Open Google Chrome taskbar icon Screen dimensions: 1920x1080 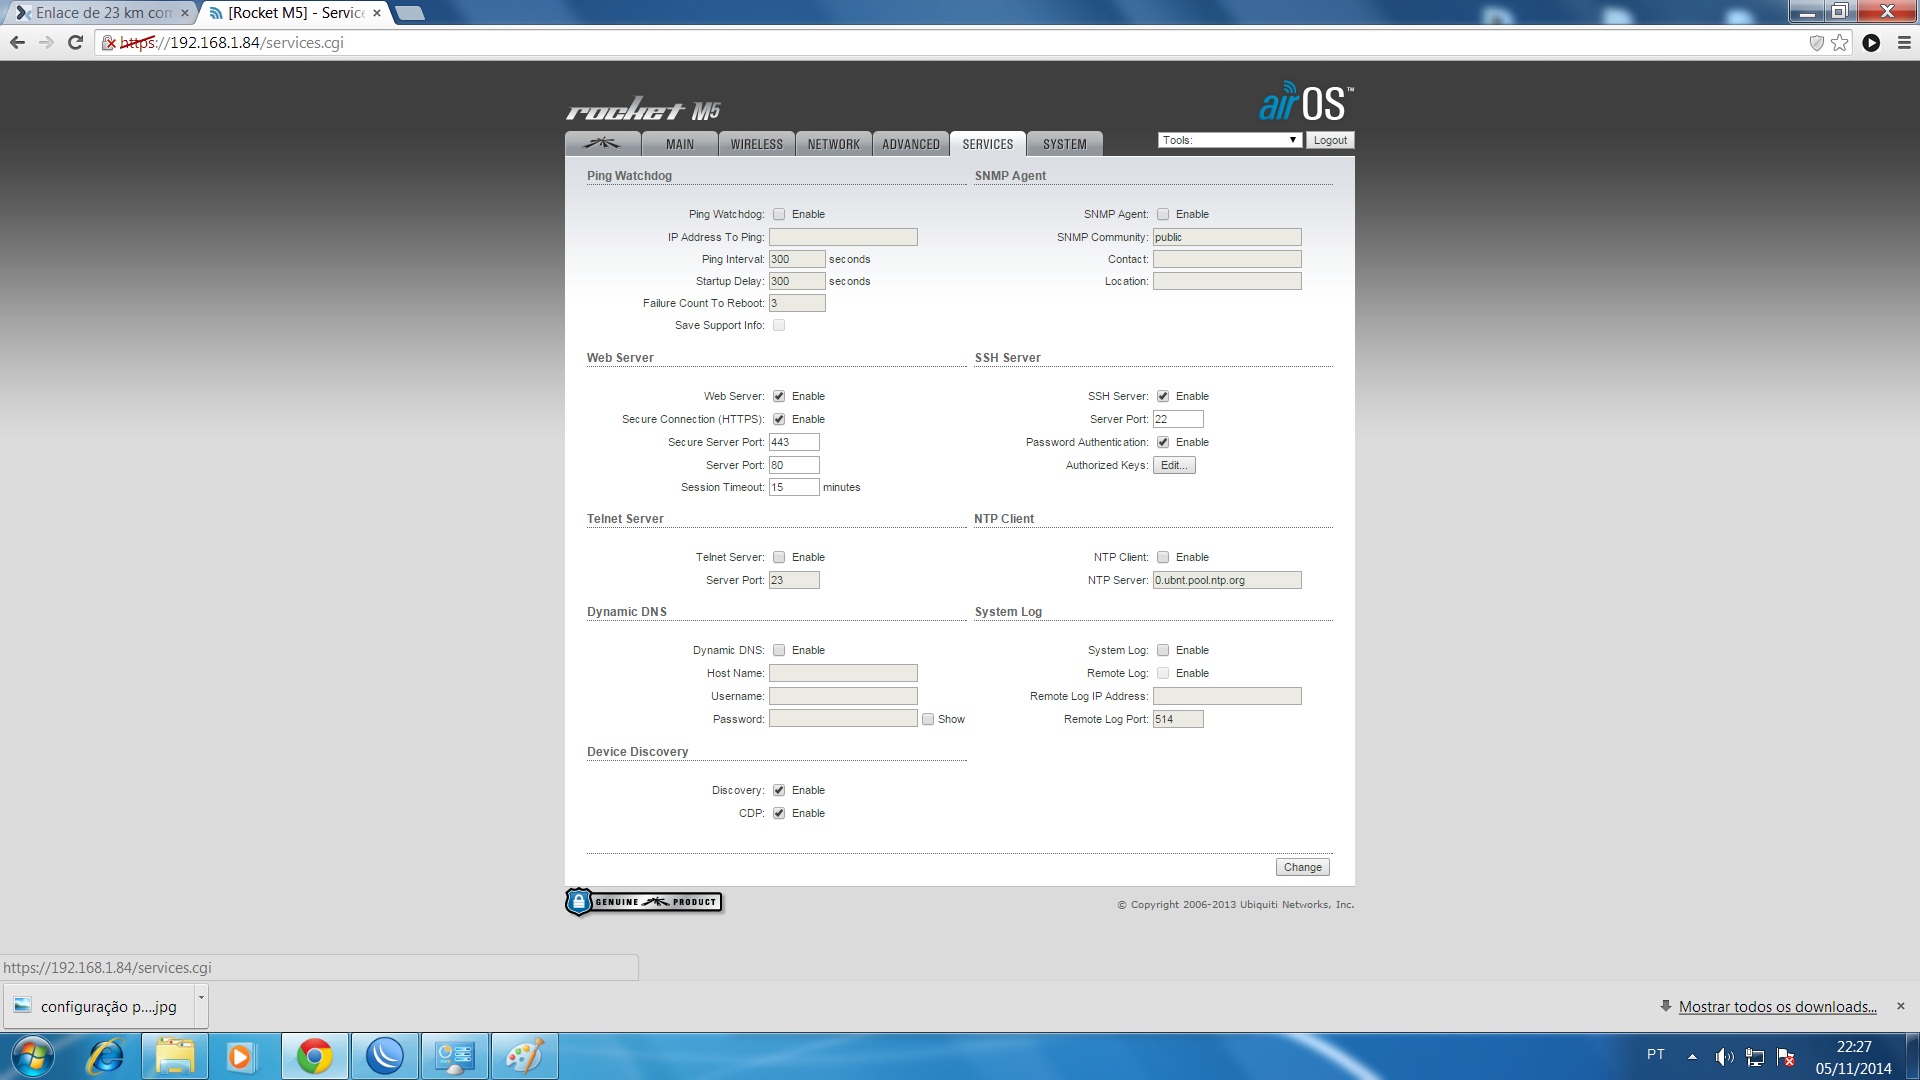[x=314, y=1056]
